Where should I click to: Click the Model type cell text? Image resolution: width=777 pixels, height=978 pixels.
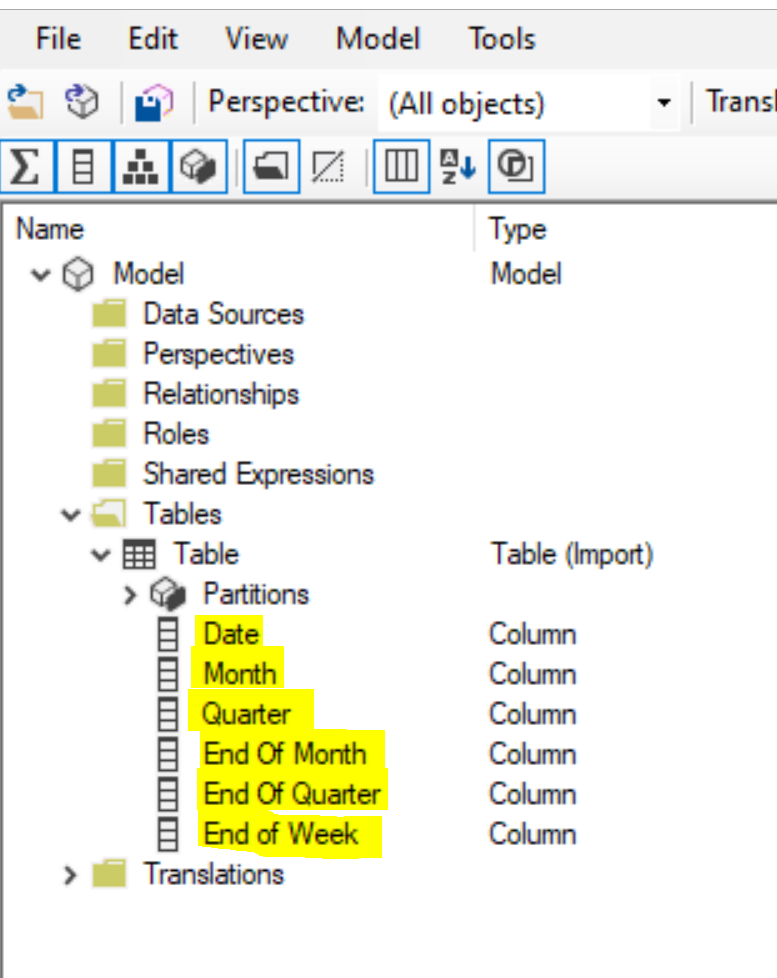click(x=526, y=274)
